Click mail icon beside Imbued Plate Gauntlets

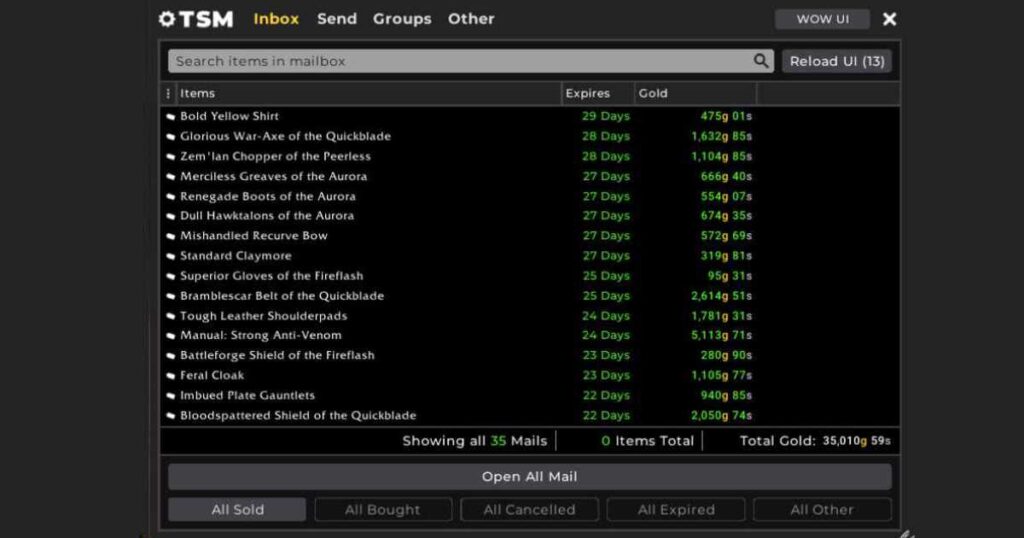click(x=171, y=396)
